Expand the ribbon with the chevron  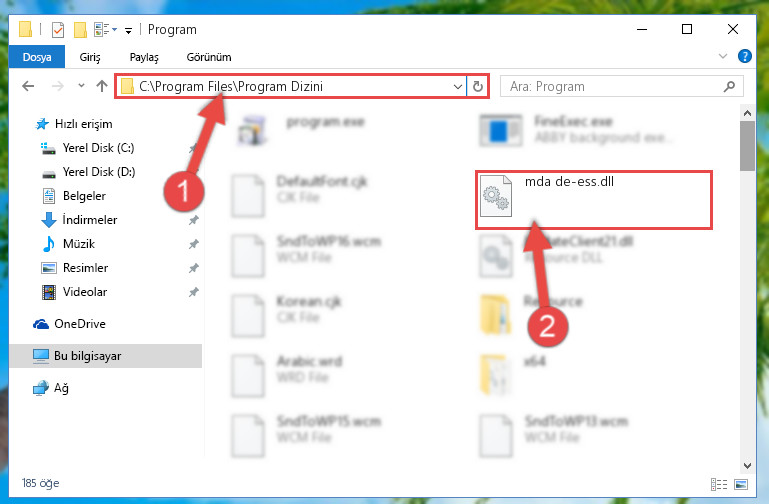coord(722,56)
